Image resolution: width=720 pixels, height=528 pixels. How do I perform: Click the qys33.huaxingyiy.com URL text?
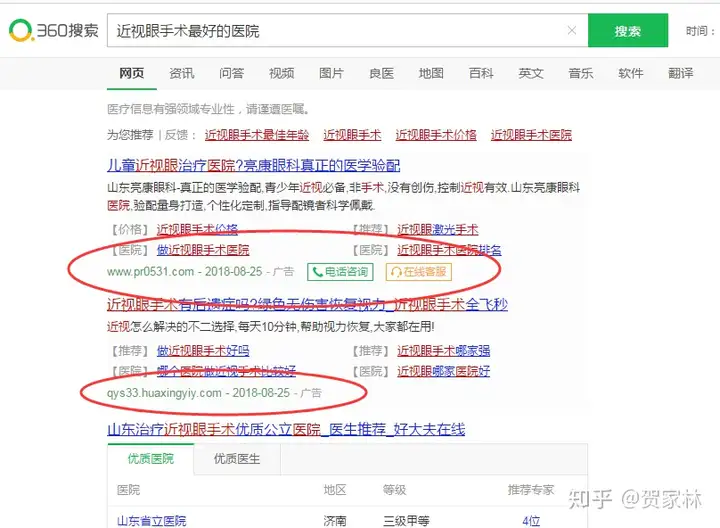tap(164, 393)
